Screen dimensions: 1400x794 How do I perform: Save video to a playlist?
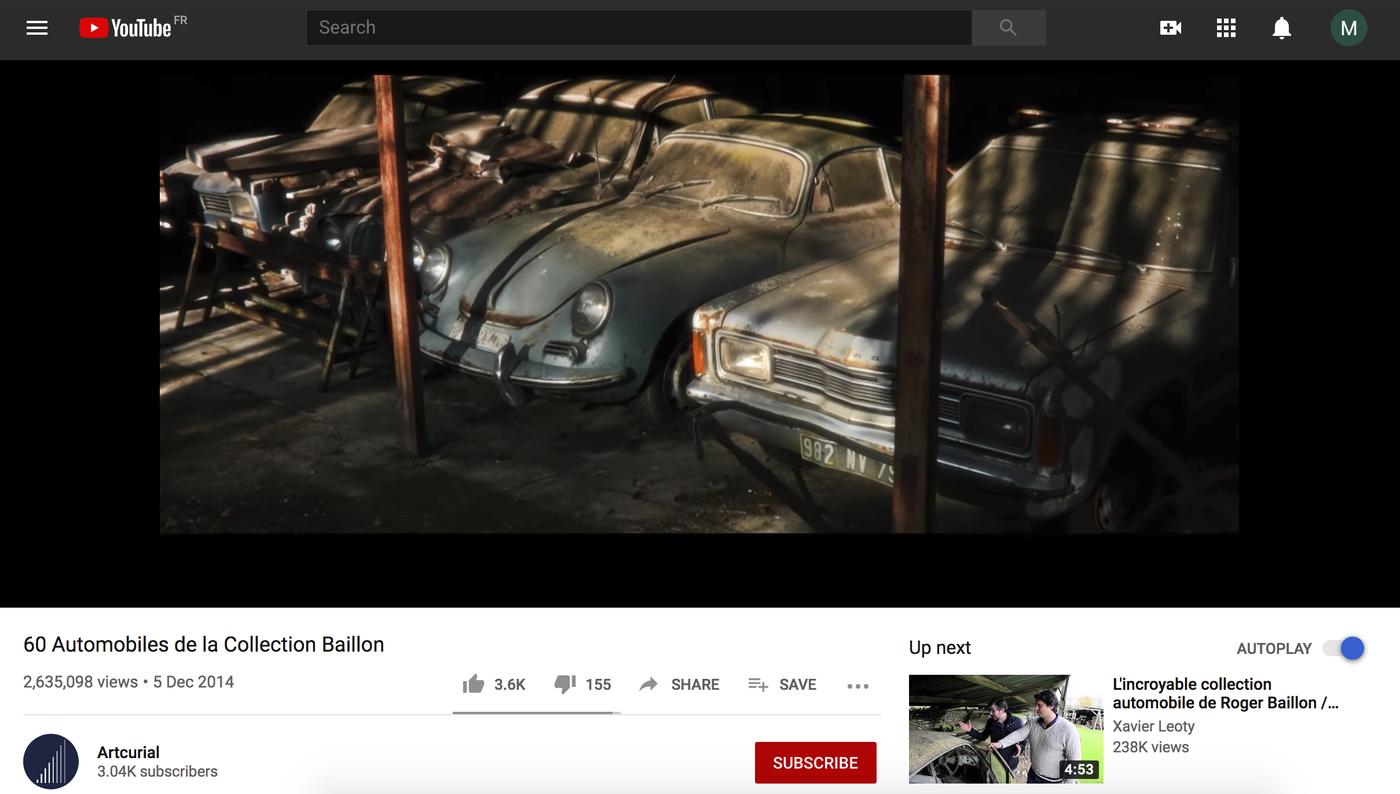782,684
